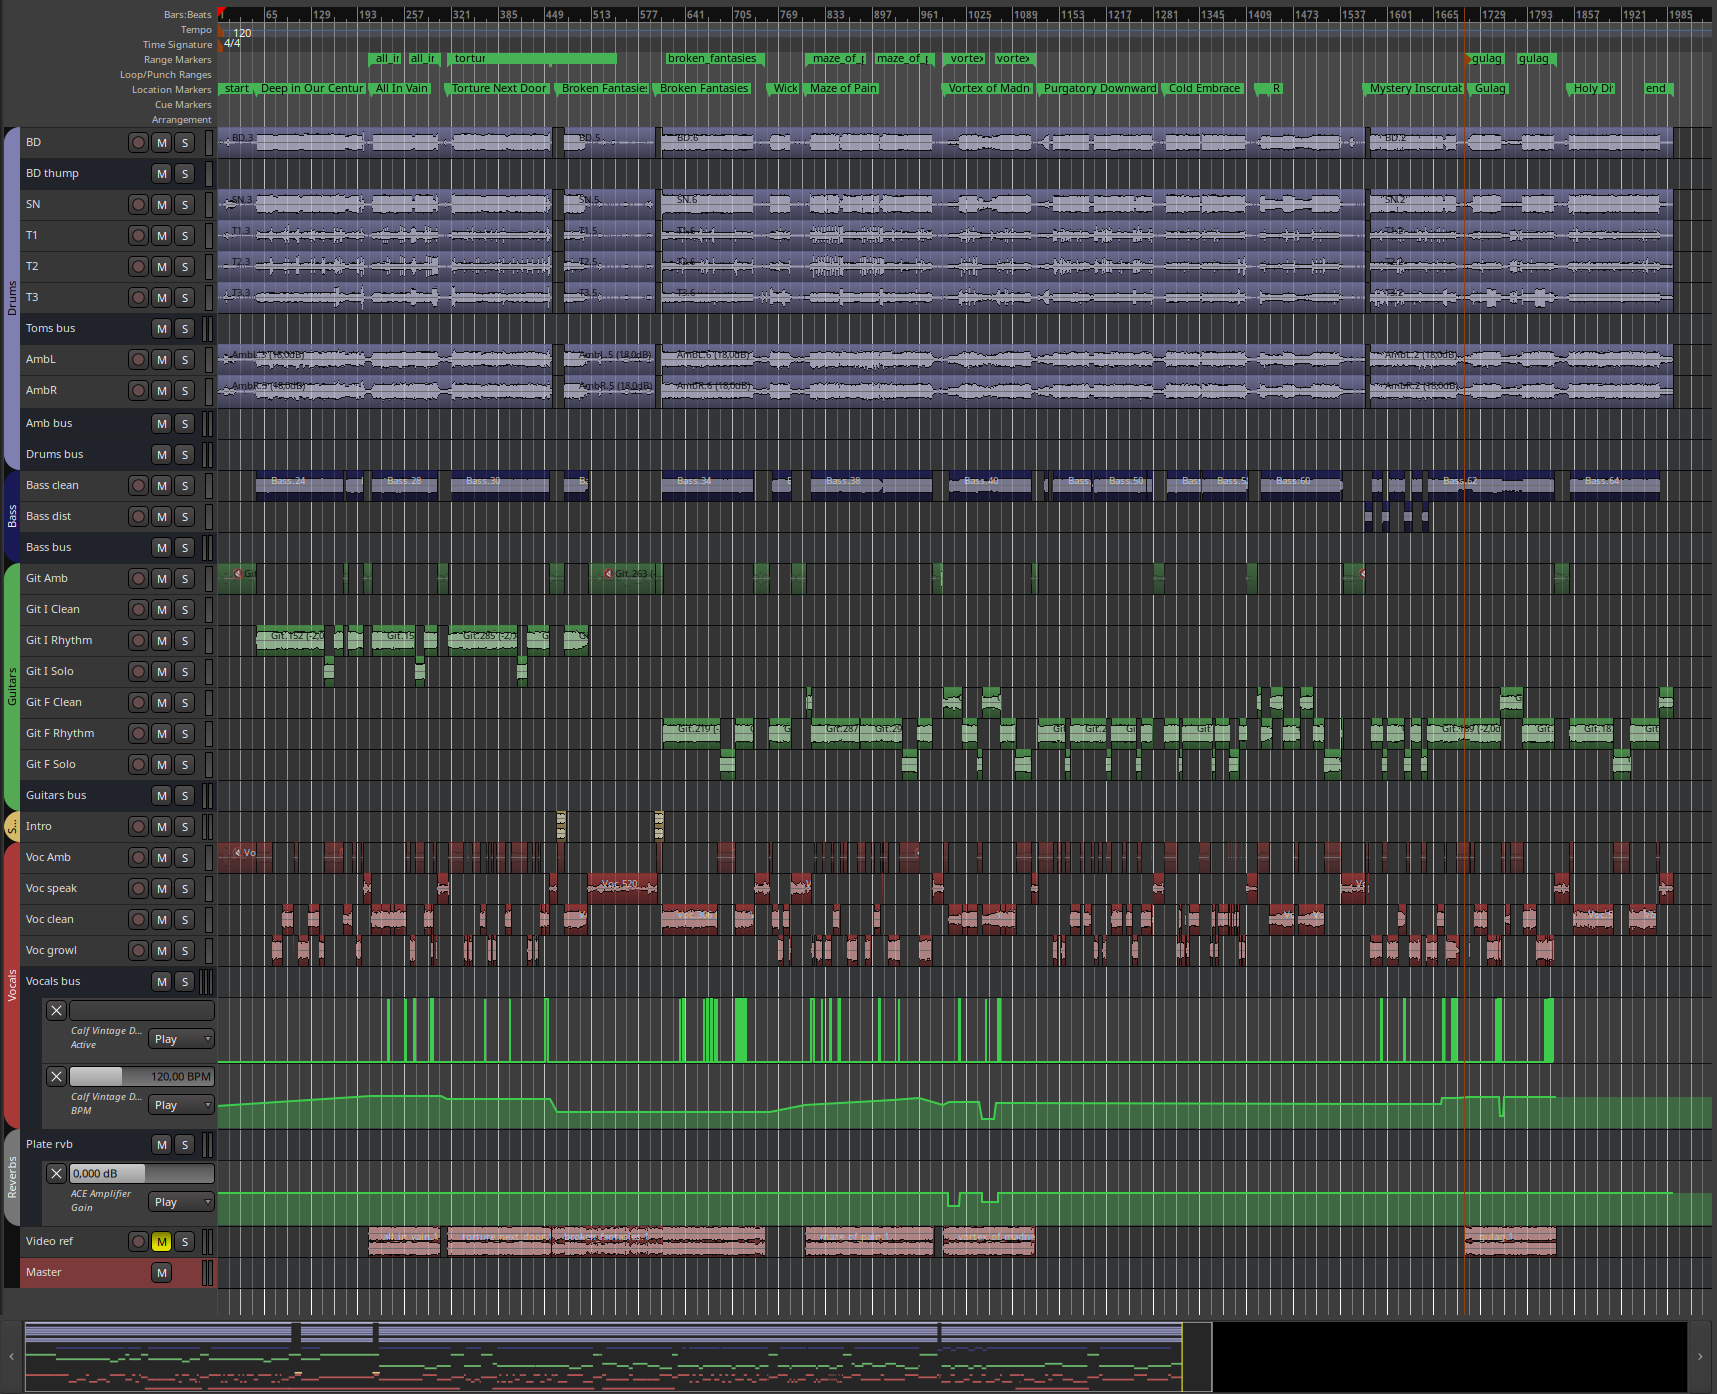Select the Vocals track group tab
This screenshot has width=1717, height=1394.
click(x=12, y=985)
